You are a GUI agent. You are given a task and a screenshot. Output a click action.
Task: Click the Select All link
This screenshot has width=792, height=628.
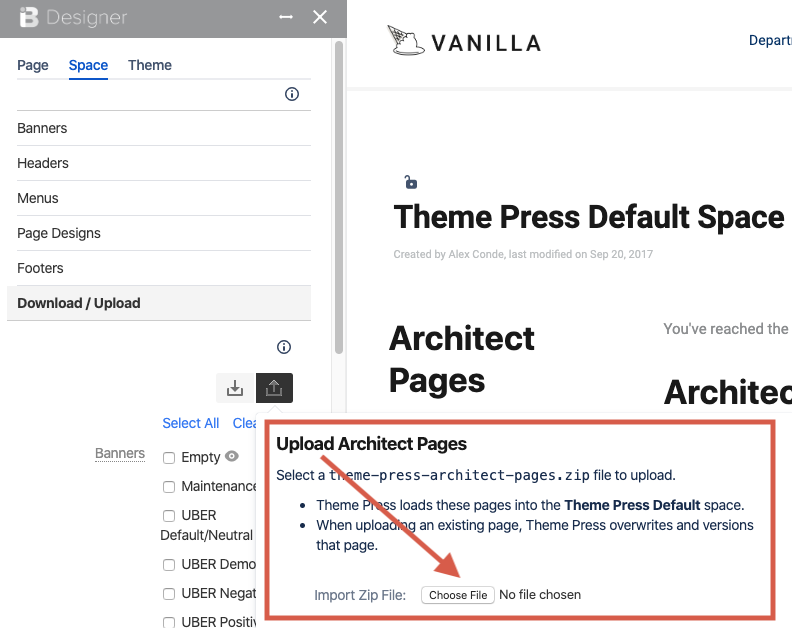(190, 423)
